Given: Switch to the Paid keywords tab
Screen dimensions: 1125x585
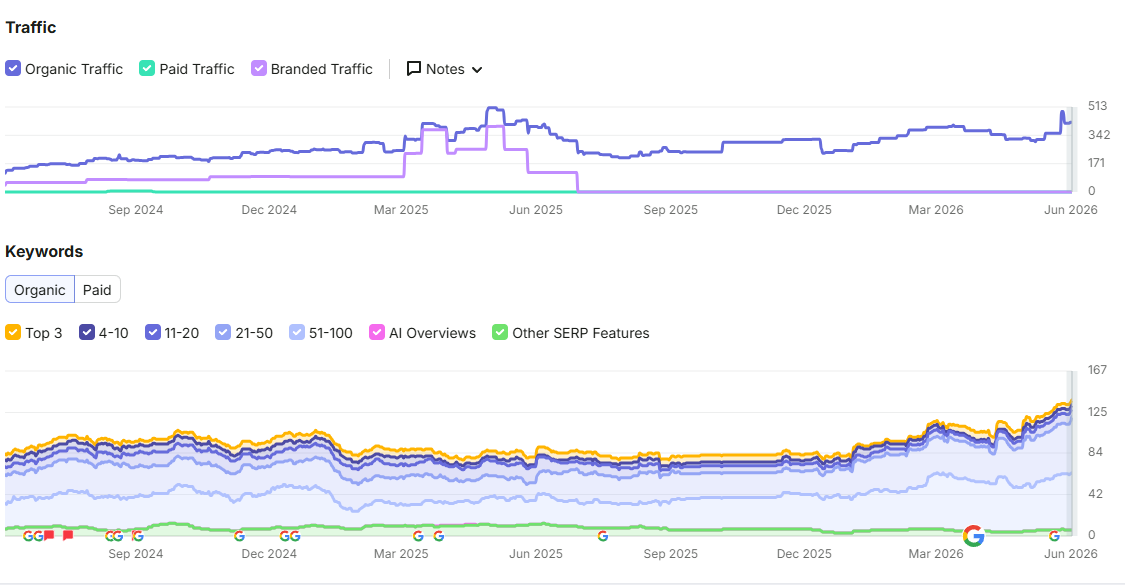Looking at the screenshot, I should point(98,289).
